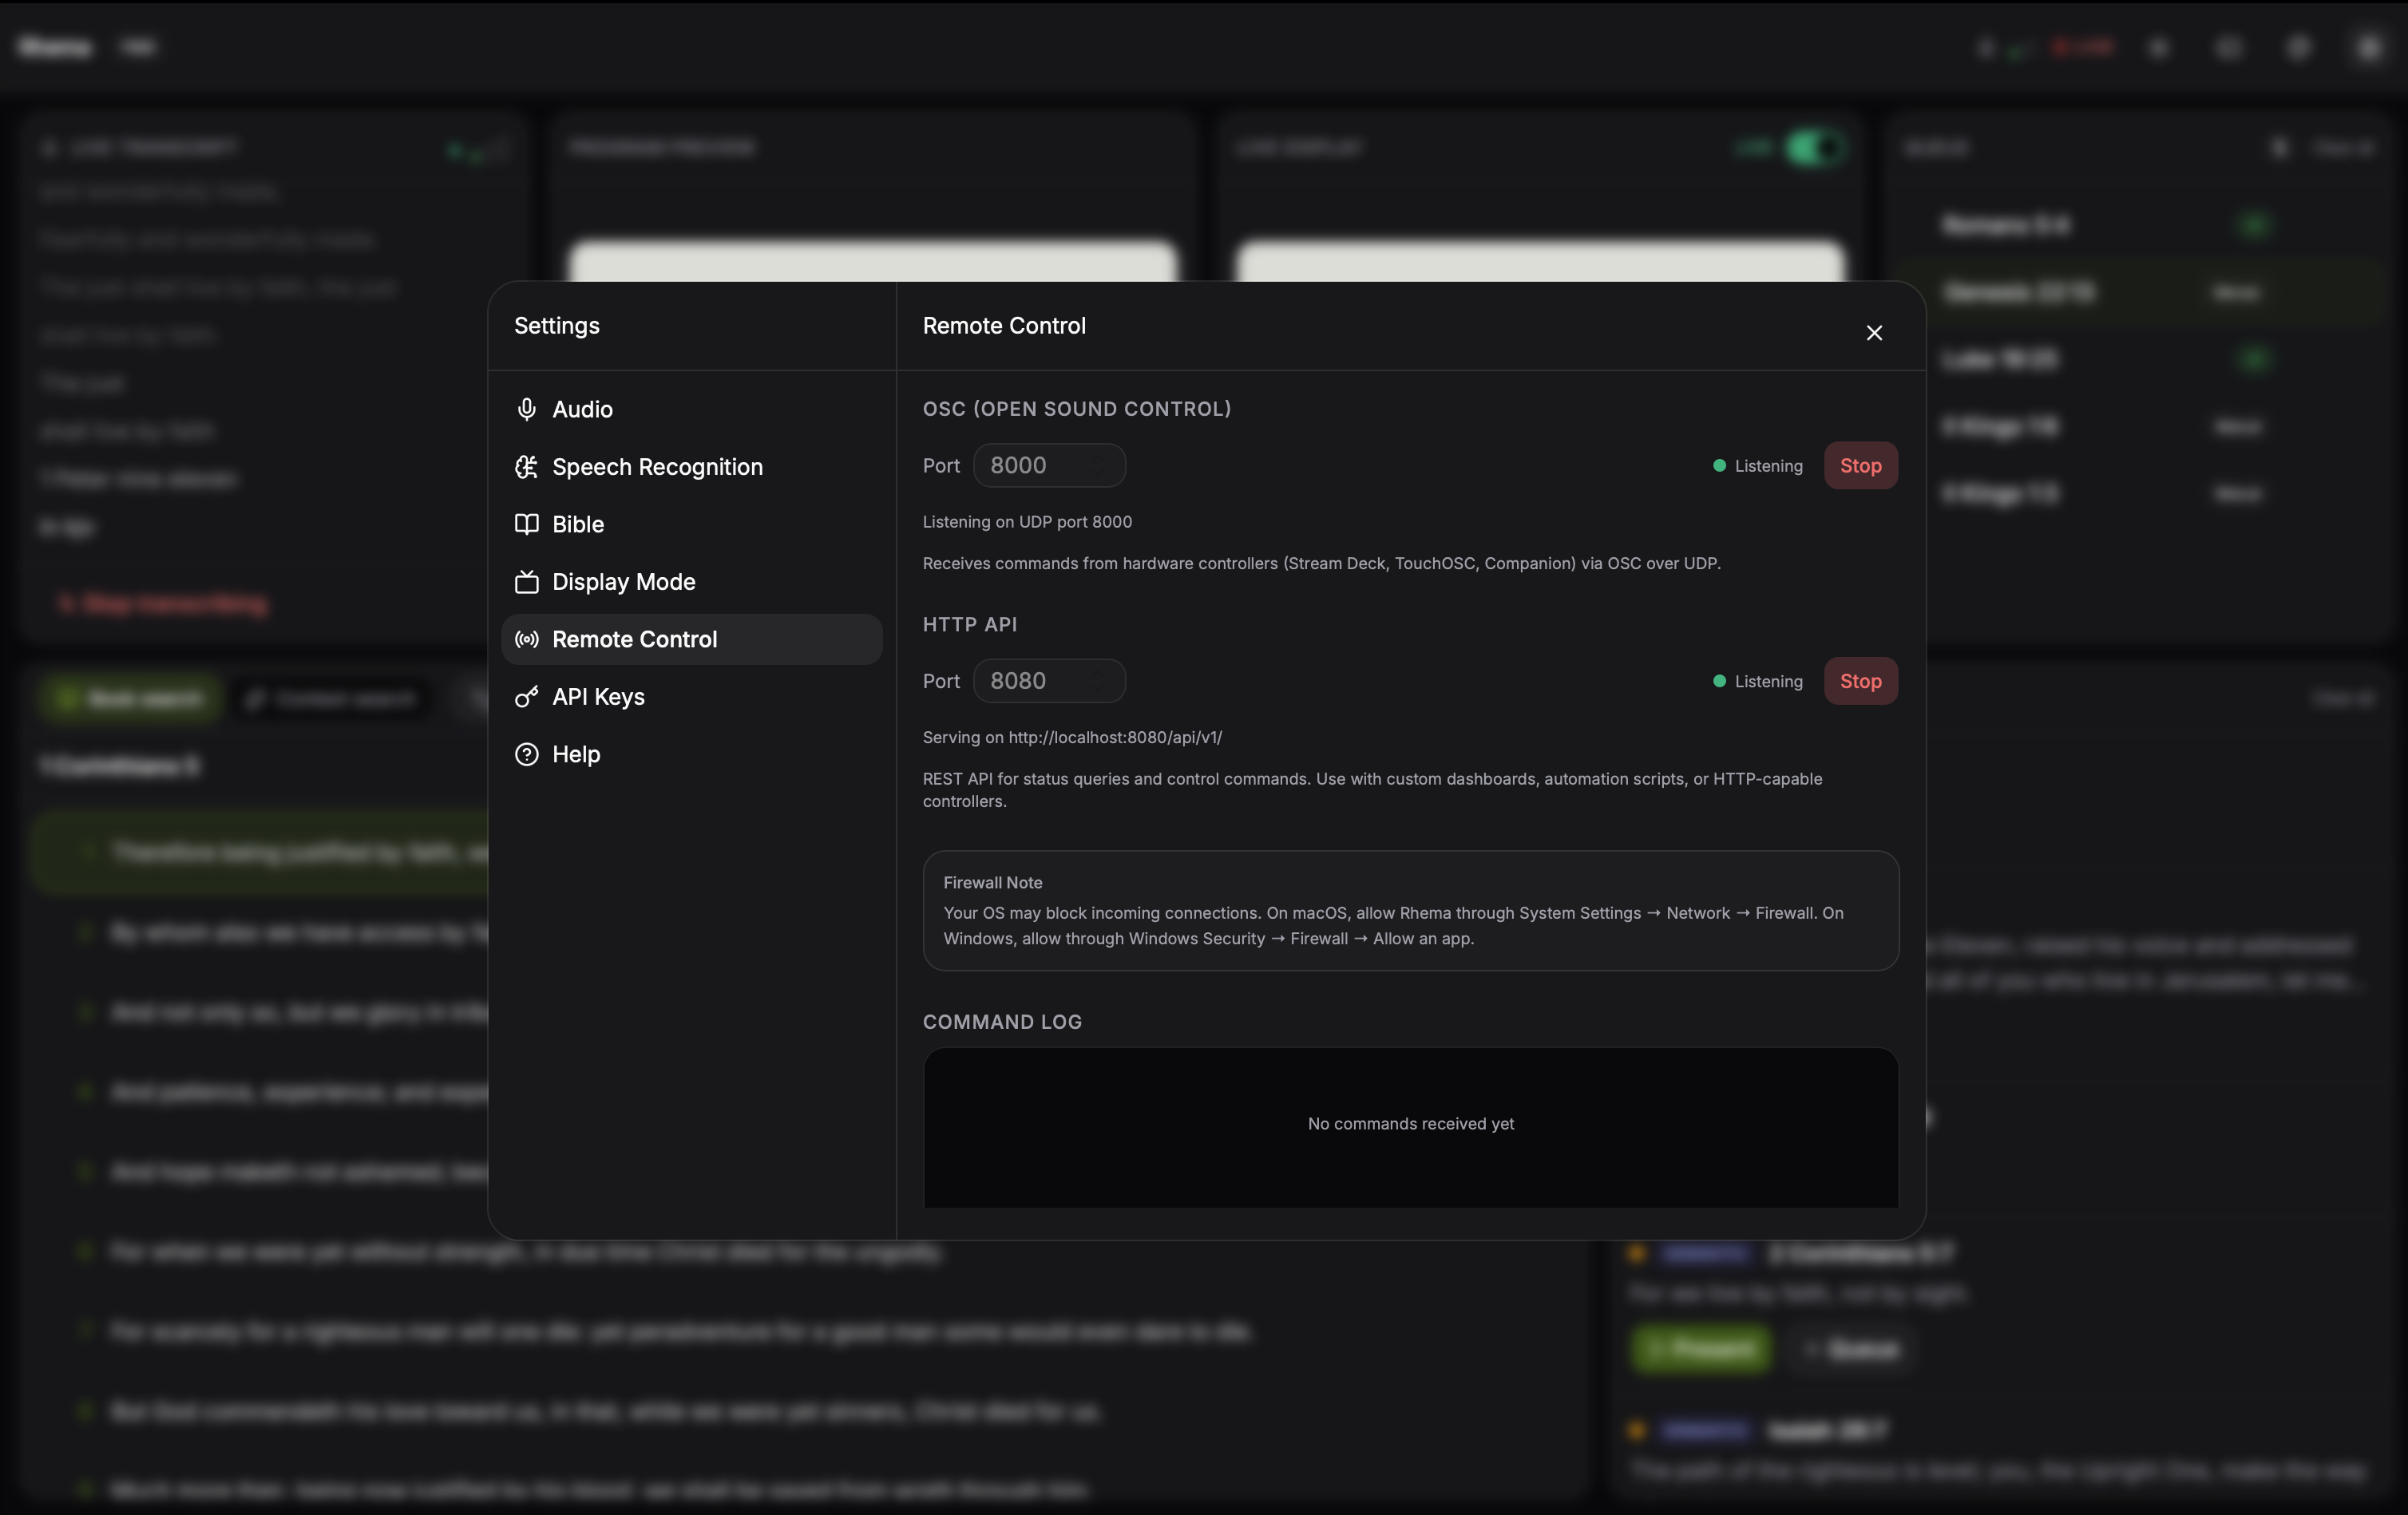This screenshot has height=1515, width=2408.
Task: Click the HTTP API port field showing 8080
Action: click(x=1049, y=681)
